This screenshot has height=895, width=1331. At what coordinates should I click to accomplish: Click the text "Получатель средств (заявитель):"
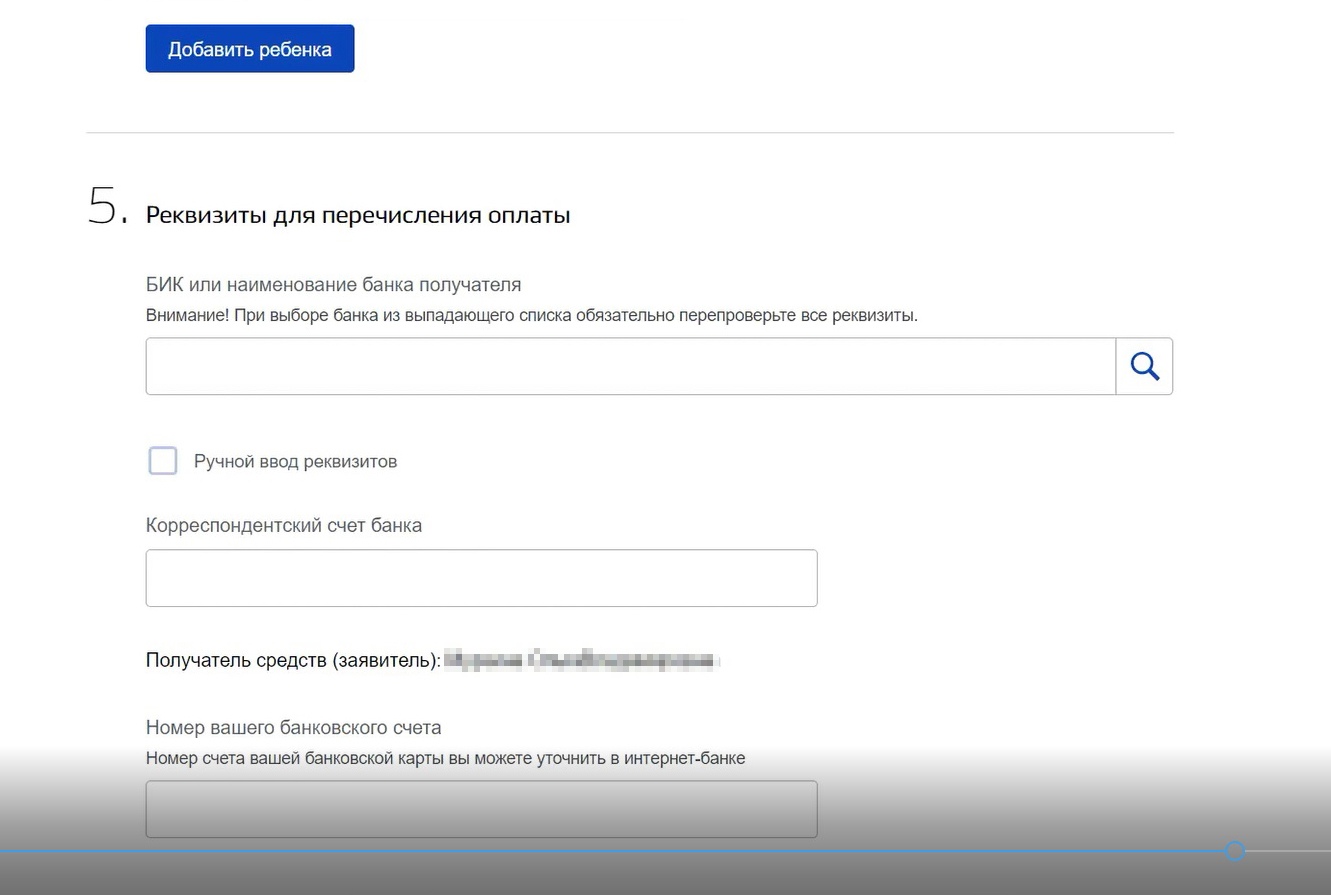[293, 660]
